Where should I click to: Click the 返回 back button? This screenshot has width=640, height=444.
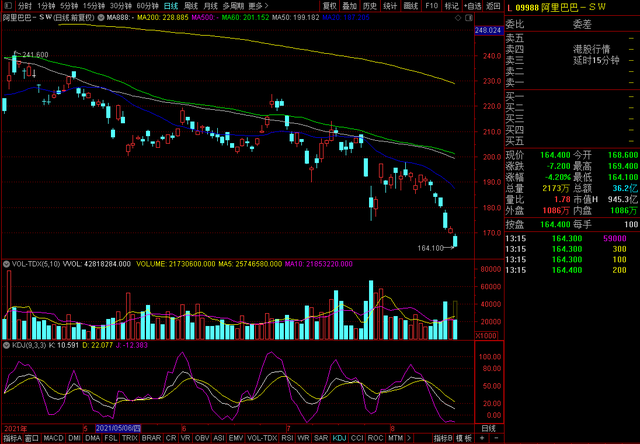point(493,6)
